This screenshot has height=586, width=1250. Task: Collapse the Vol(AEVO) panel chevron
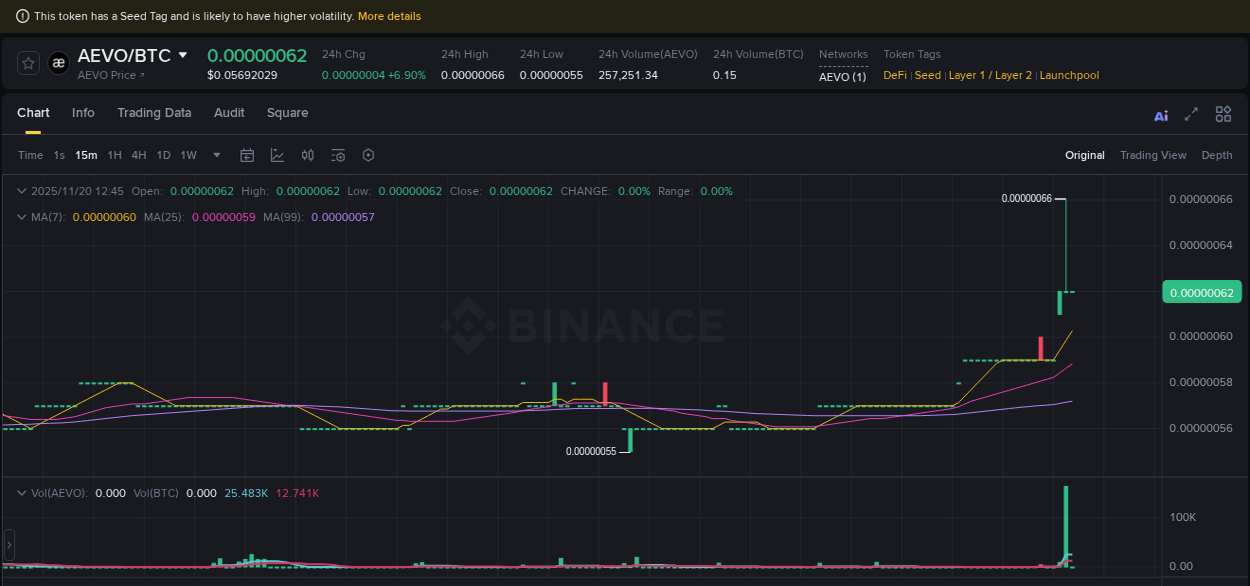(x=21, y=493)
